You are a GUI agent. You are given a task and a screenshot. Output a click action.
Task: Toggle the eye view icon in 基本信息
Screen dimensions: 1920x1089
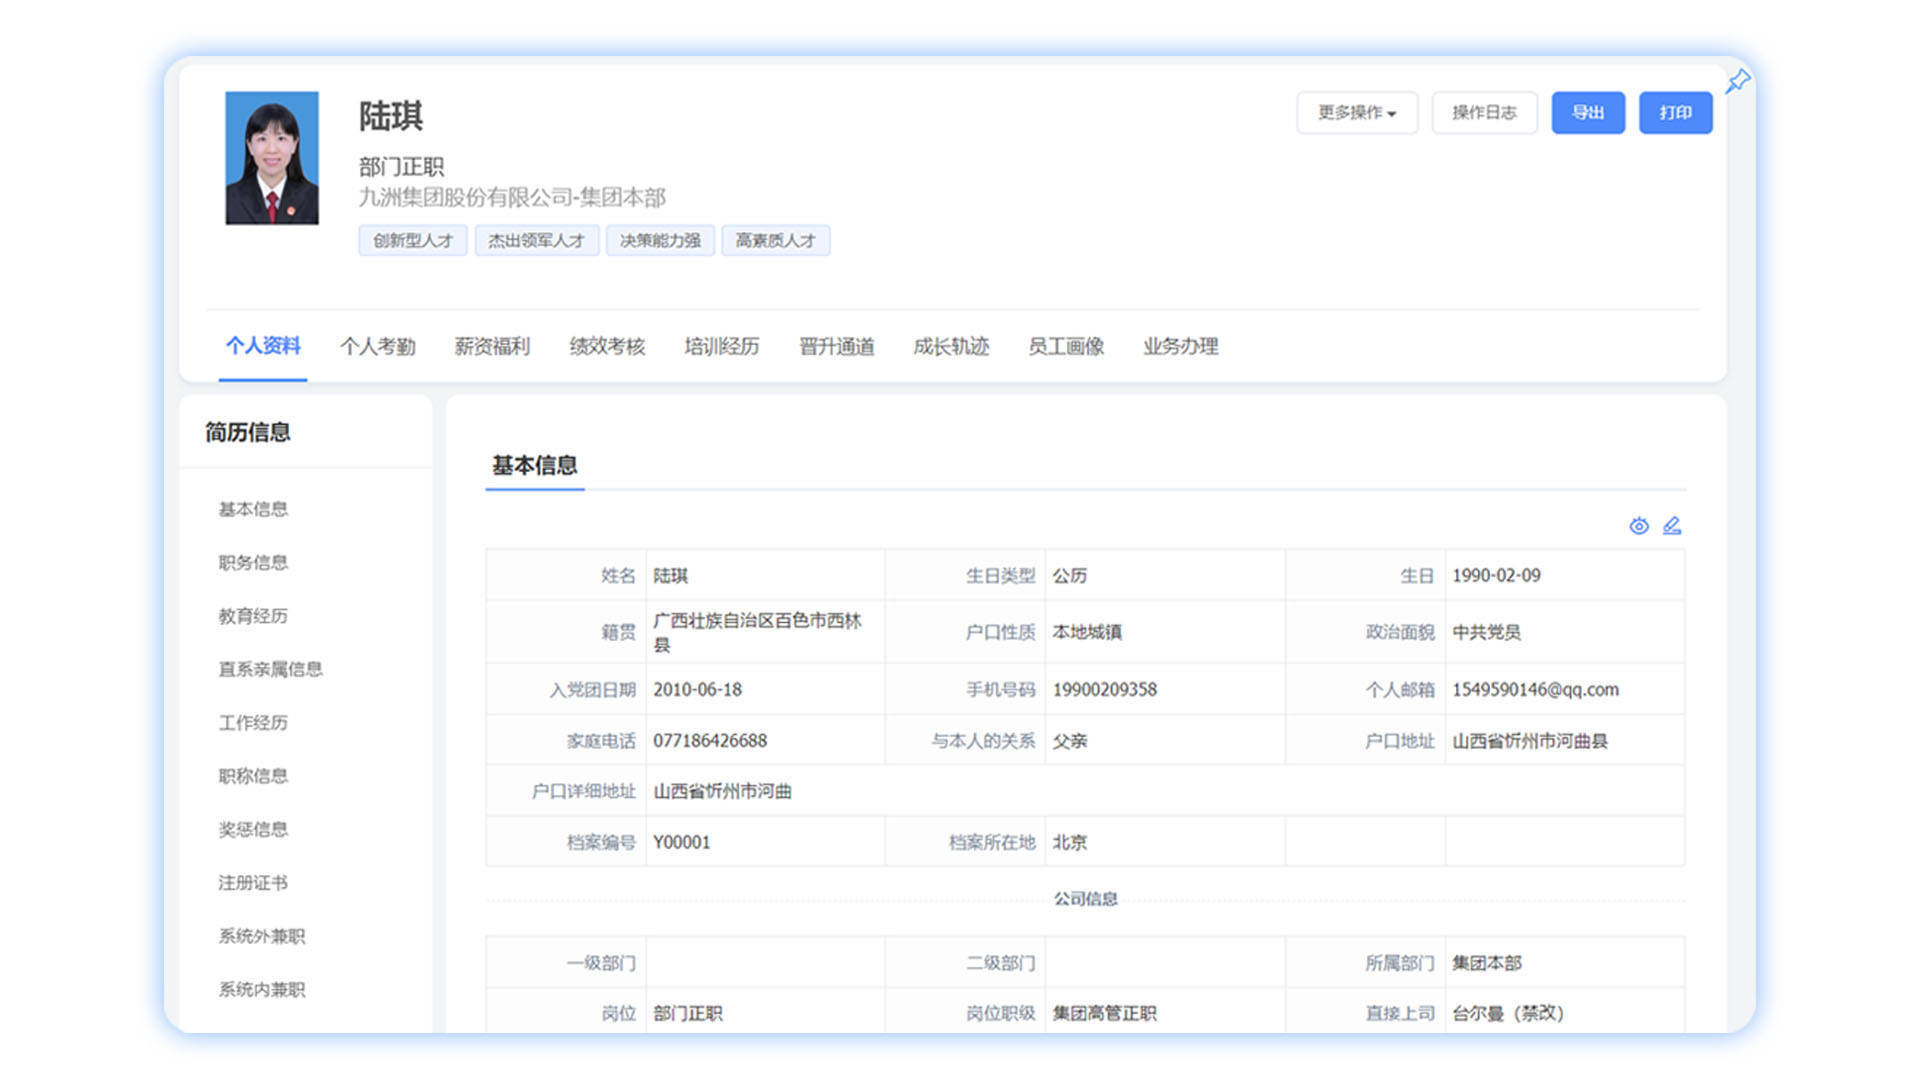[x=1639, y=526]
